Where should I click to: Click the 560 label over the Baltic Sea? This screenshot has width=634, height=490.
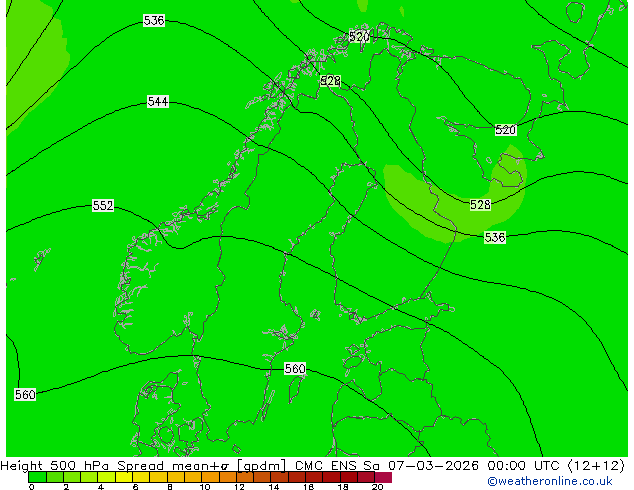295,369
